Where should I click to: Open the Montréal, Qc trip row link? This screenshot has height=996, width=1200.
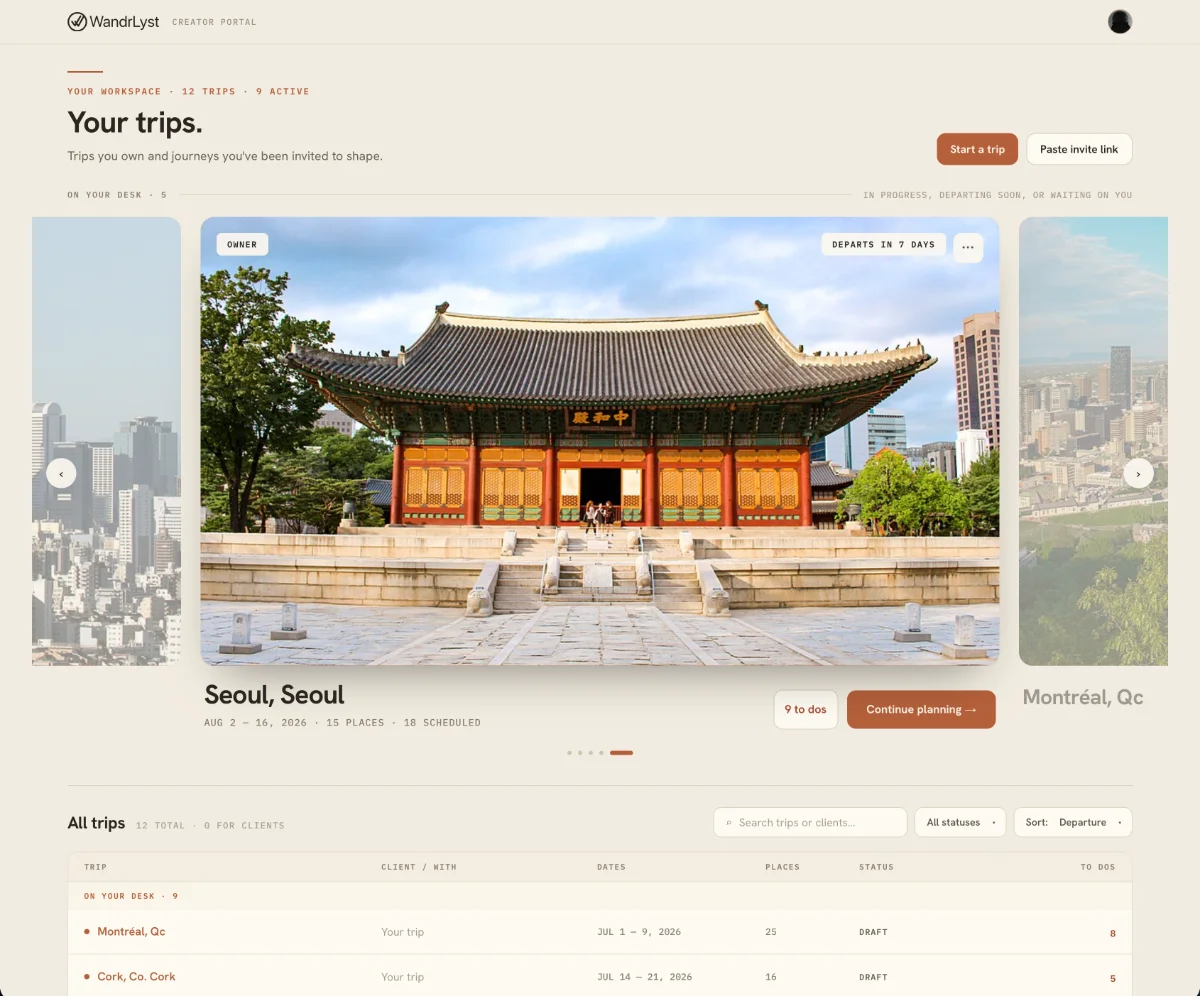pyautogui.click(x=131, y=931)
